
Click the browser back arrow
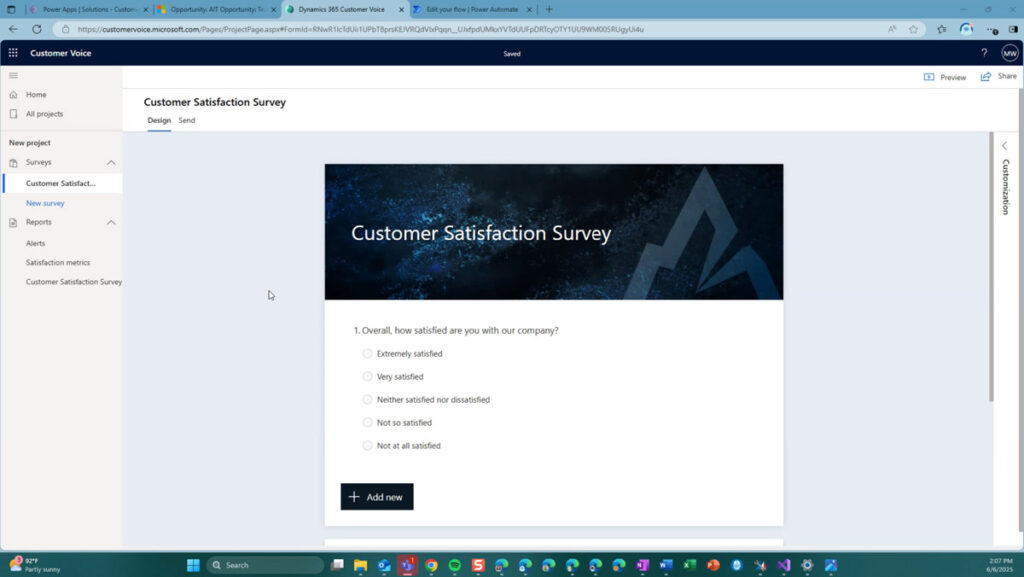coord(13,29)
